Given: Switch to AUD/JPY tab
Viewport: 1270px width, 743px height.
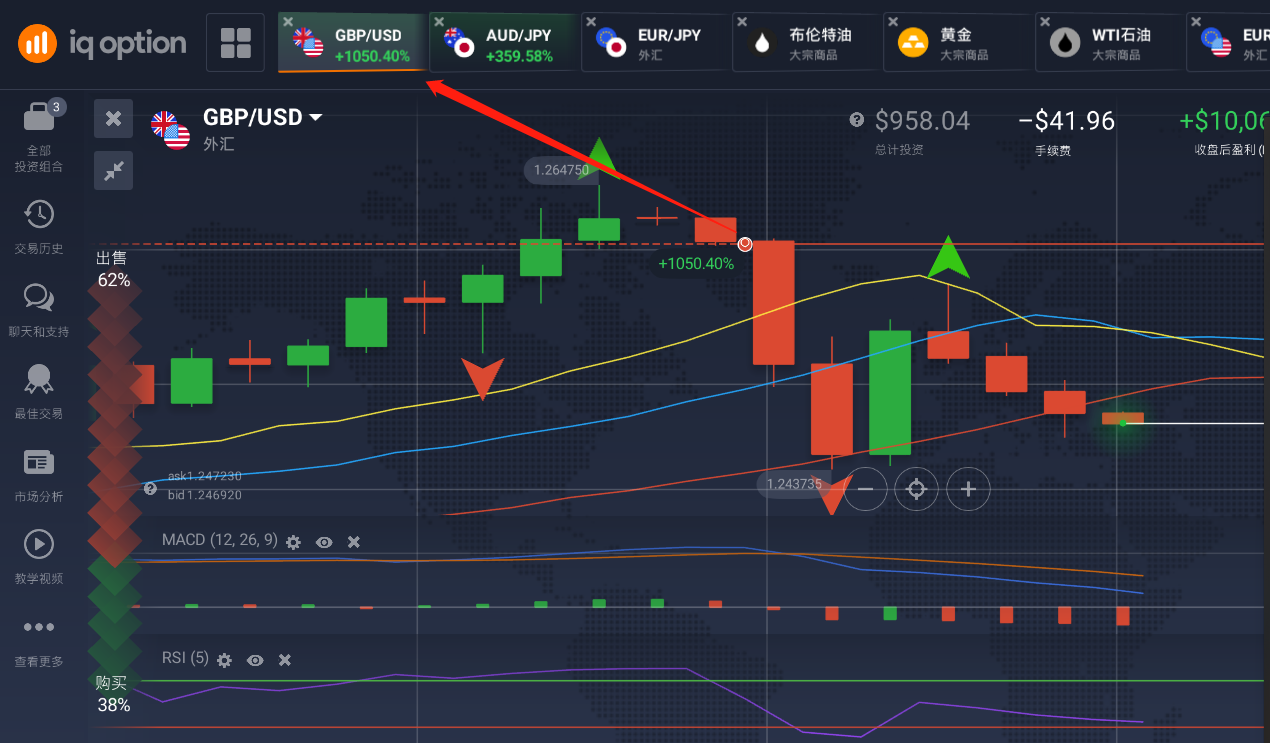Looking at the screenshot, I should (504, 43).
